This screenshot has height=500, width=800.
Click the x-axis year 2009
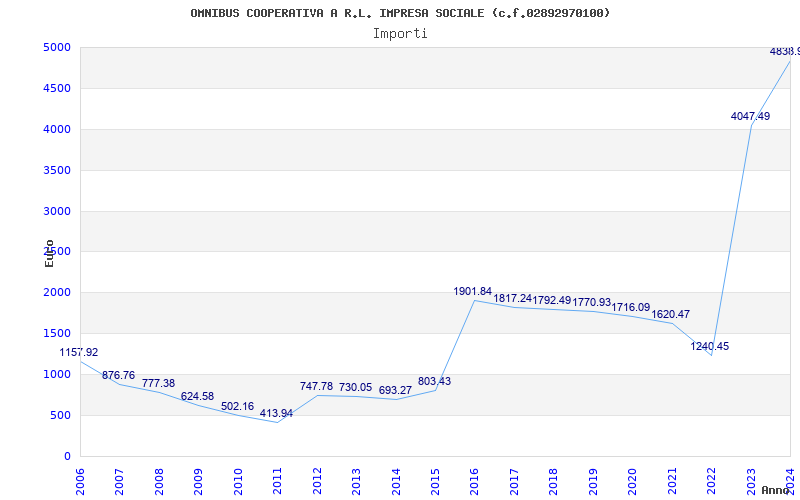[x=198, y=482]
